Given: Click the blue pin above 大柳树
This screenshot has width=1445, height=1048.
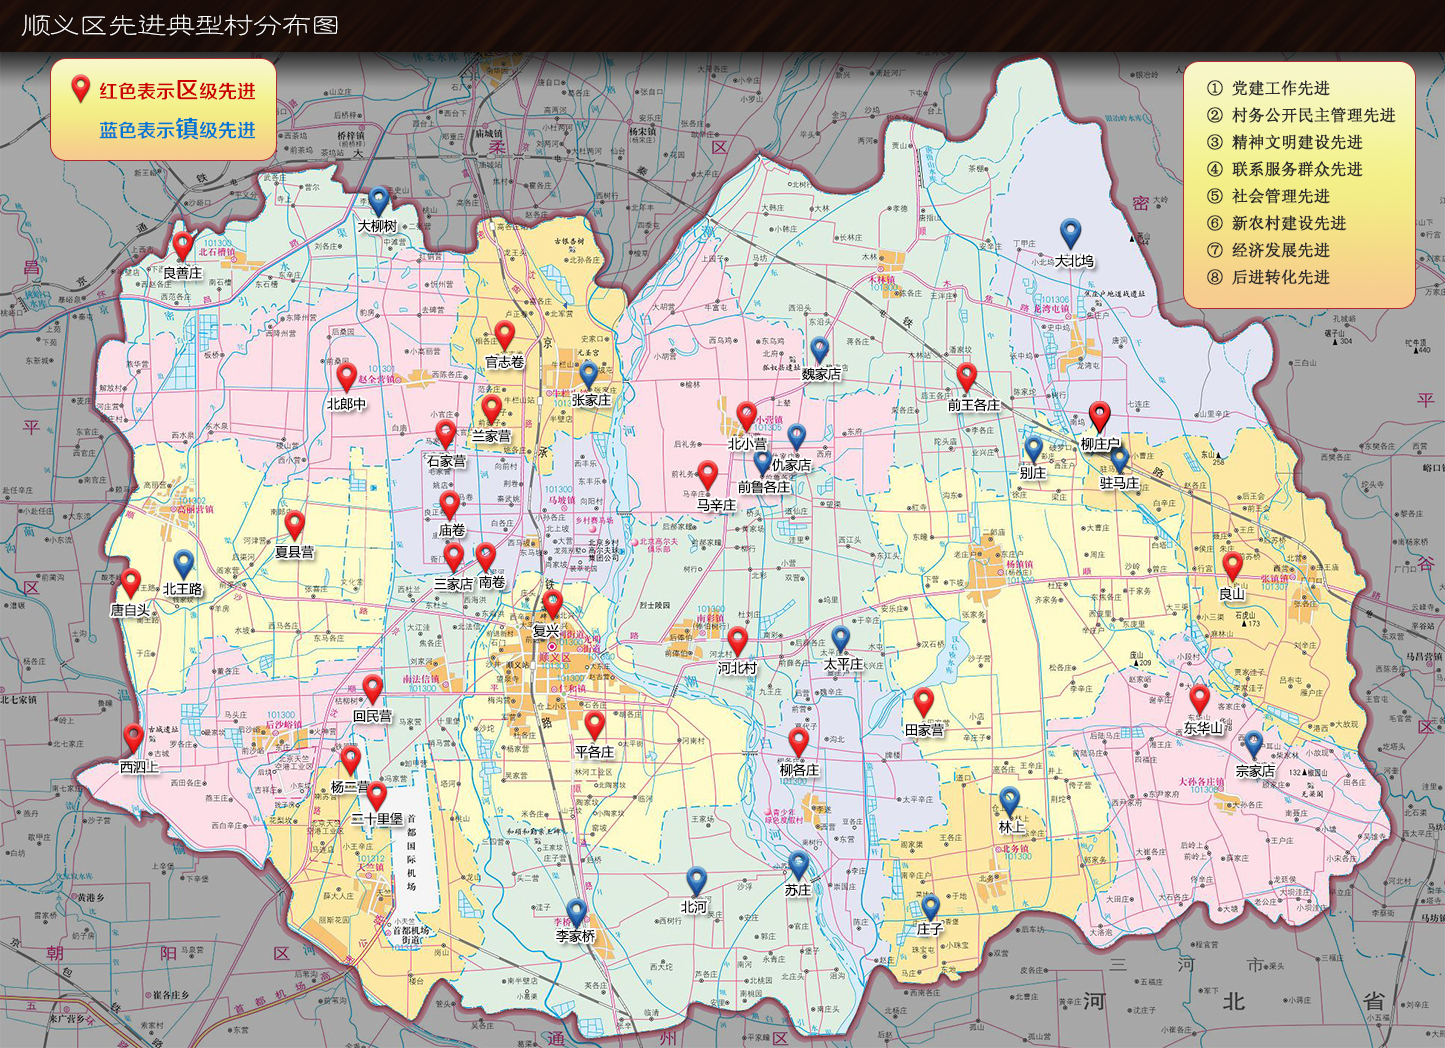Looking at the screenshot, I should [378, 200].
